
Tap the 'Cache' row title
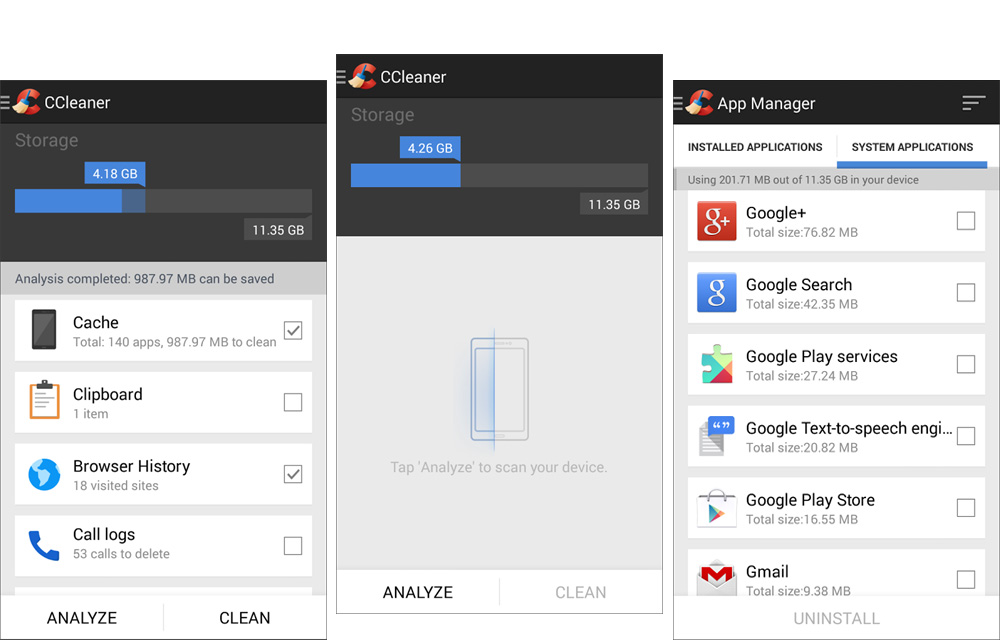point(96,323)
